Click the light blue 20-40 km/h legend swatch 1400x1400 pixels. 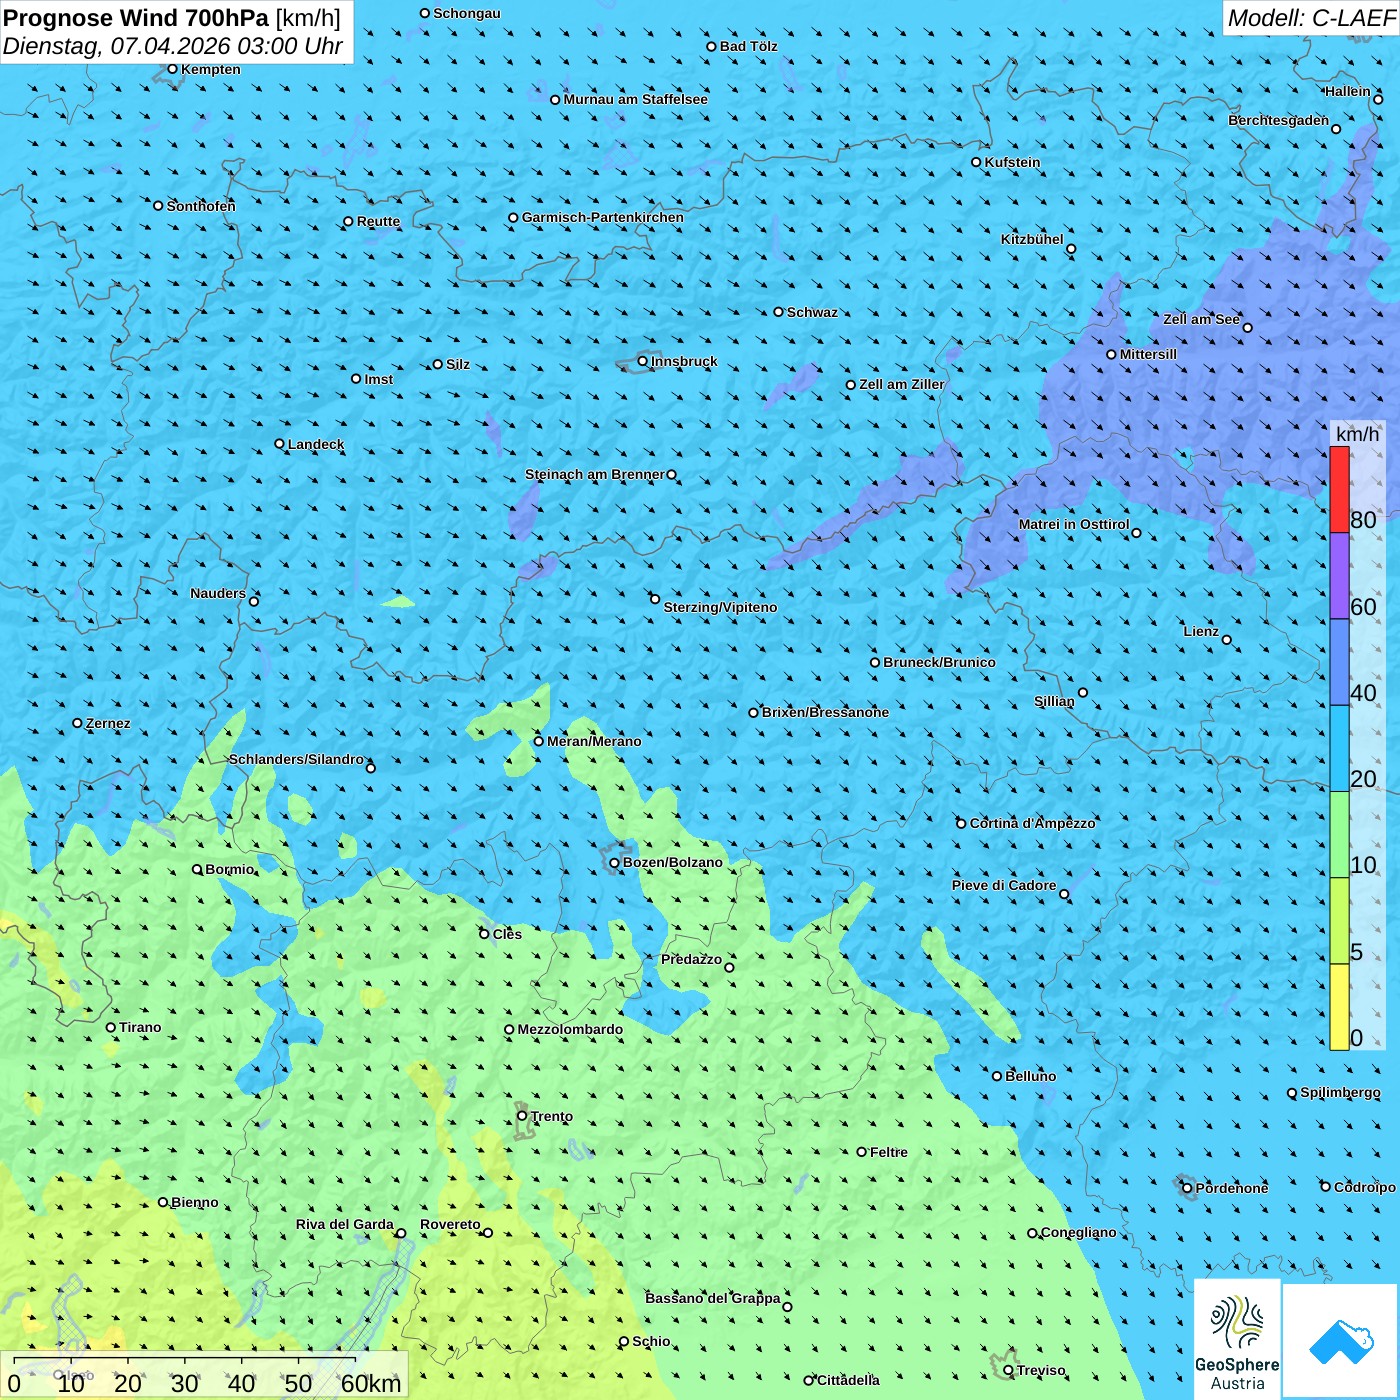pyautogui.click(x=1339, y=749)
